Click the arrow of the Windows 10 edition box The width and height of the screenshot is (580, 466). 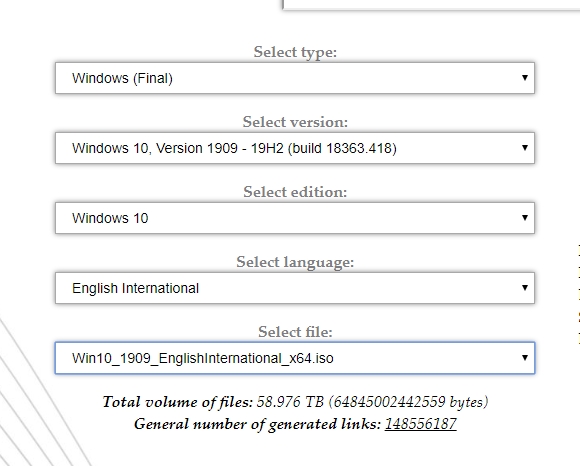point(525,217)
